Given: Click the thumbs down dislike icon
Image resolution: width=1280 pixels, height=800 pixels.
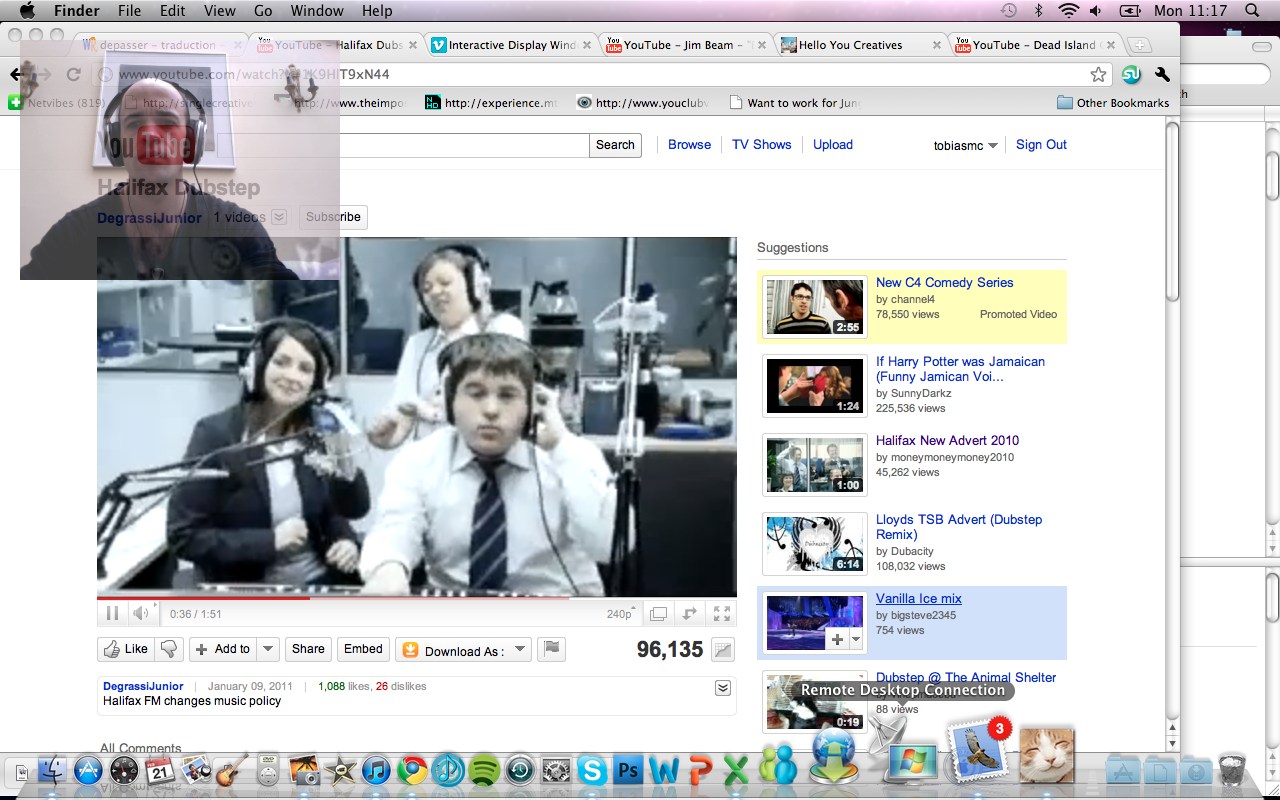Looking at the screenshot, I should click(169, 649).
